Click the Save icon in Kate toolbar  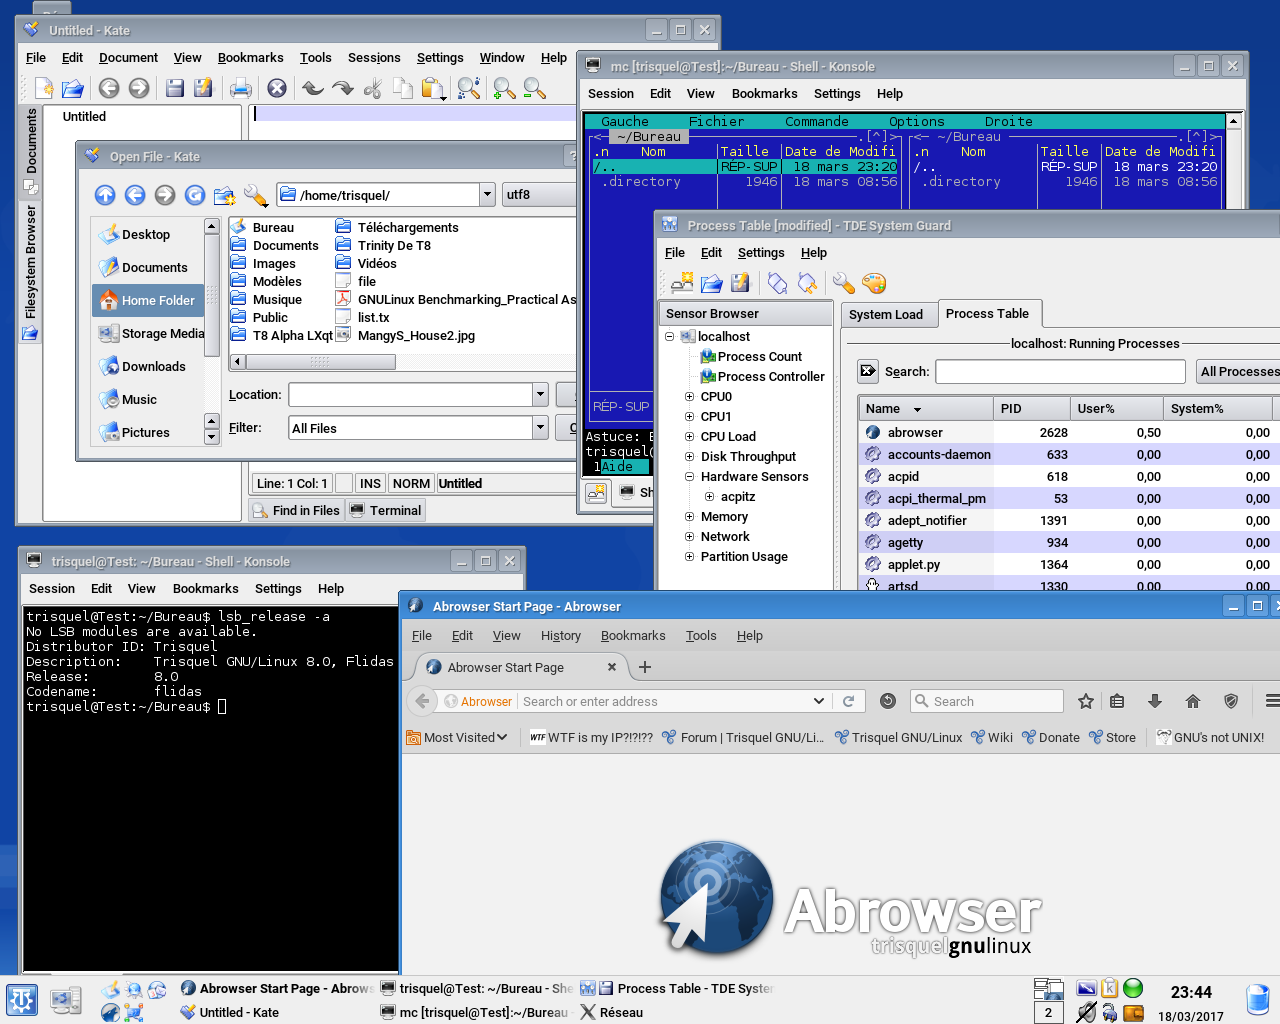pyautogui.click(x=174, y=88)
